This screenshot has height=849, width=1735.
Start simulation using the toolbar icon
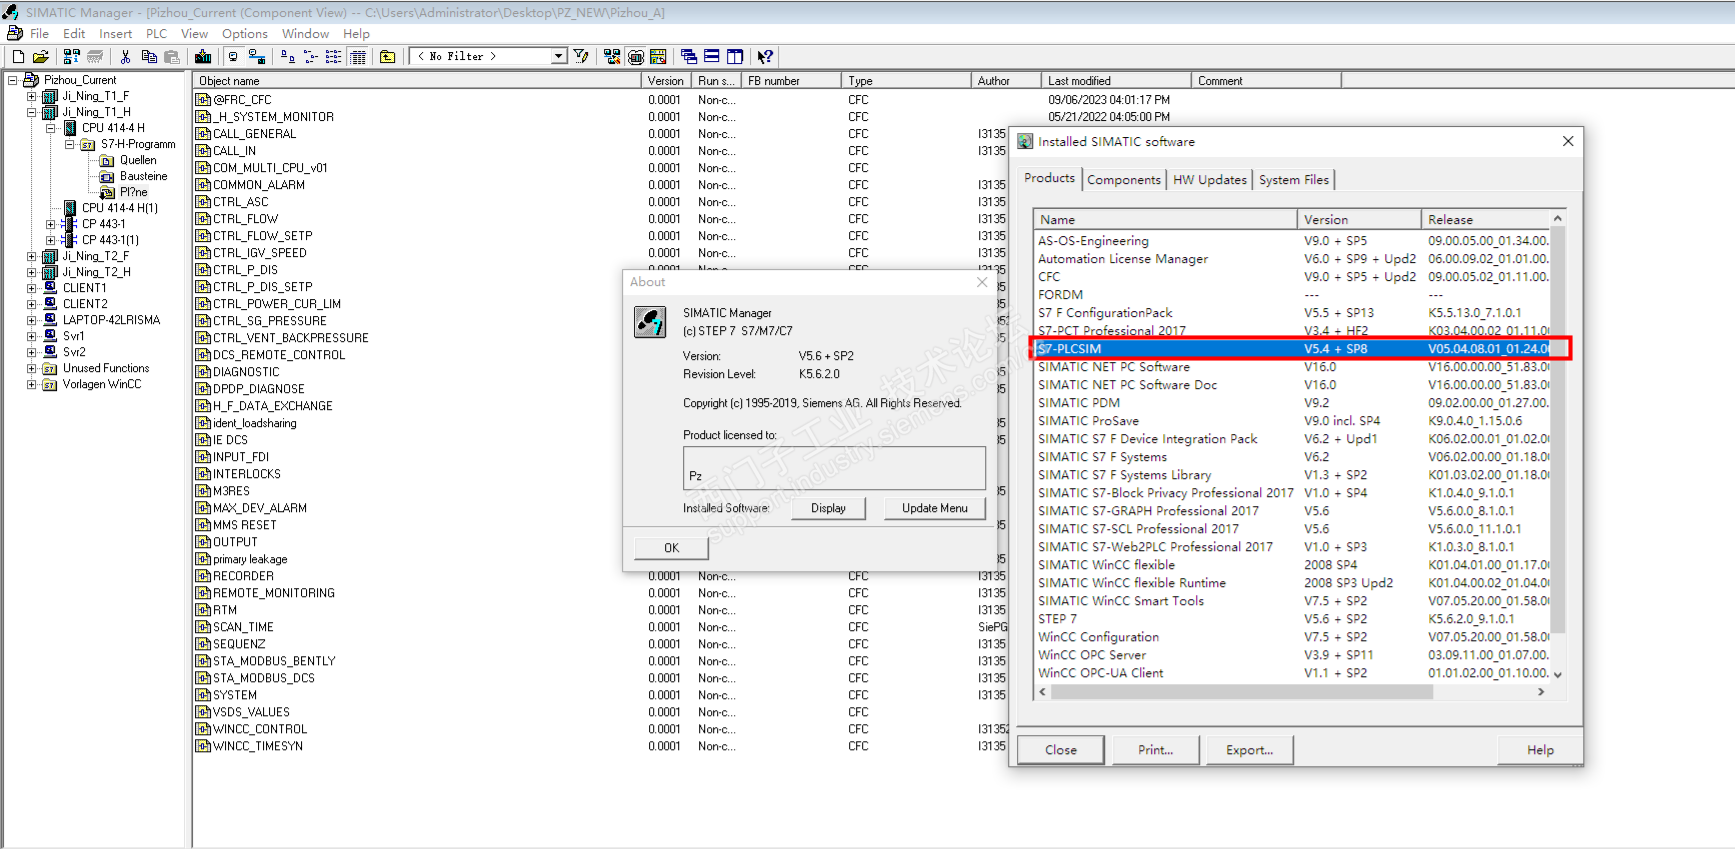(636, 57)
